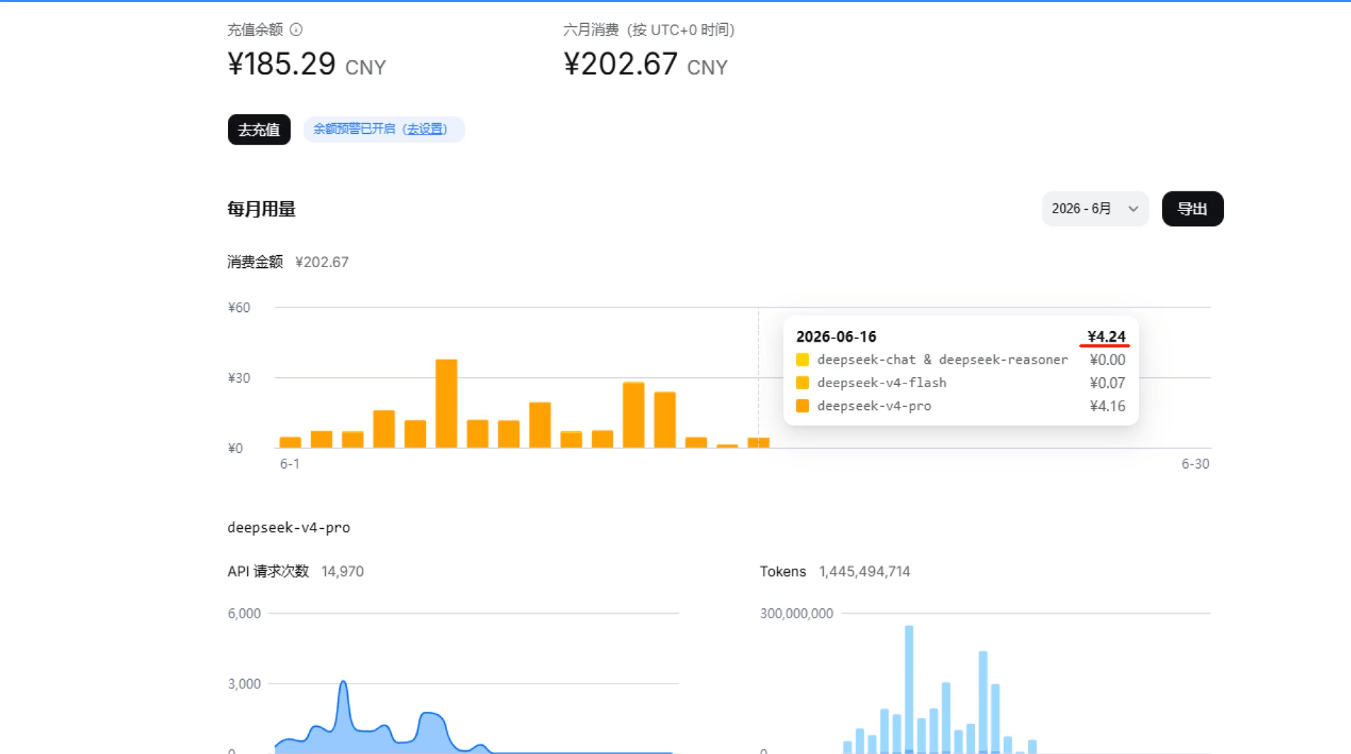Click the ¥60 axis label
This screenshot has height=754, width=1351.
(239, 308)
